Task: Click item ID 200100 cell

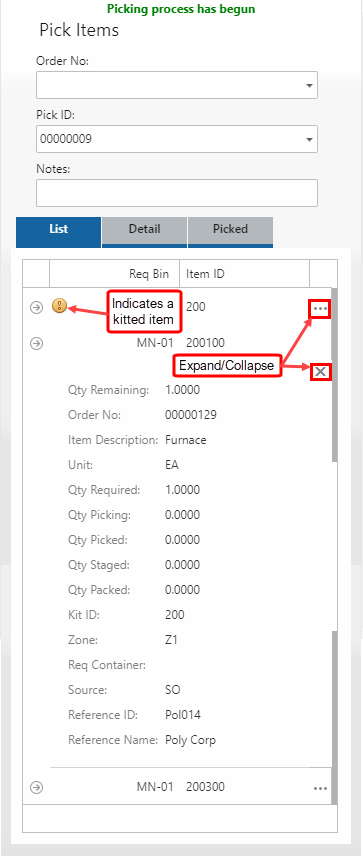Action: [205, 343]
